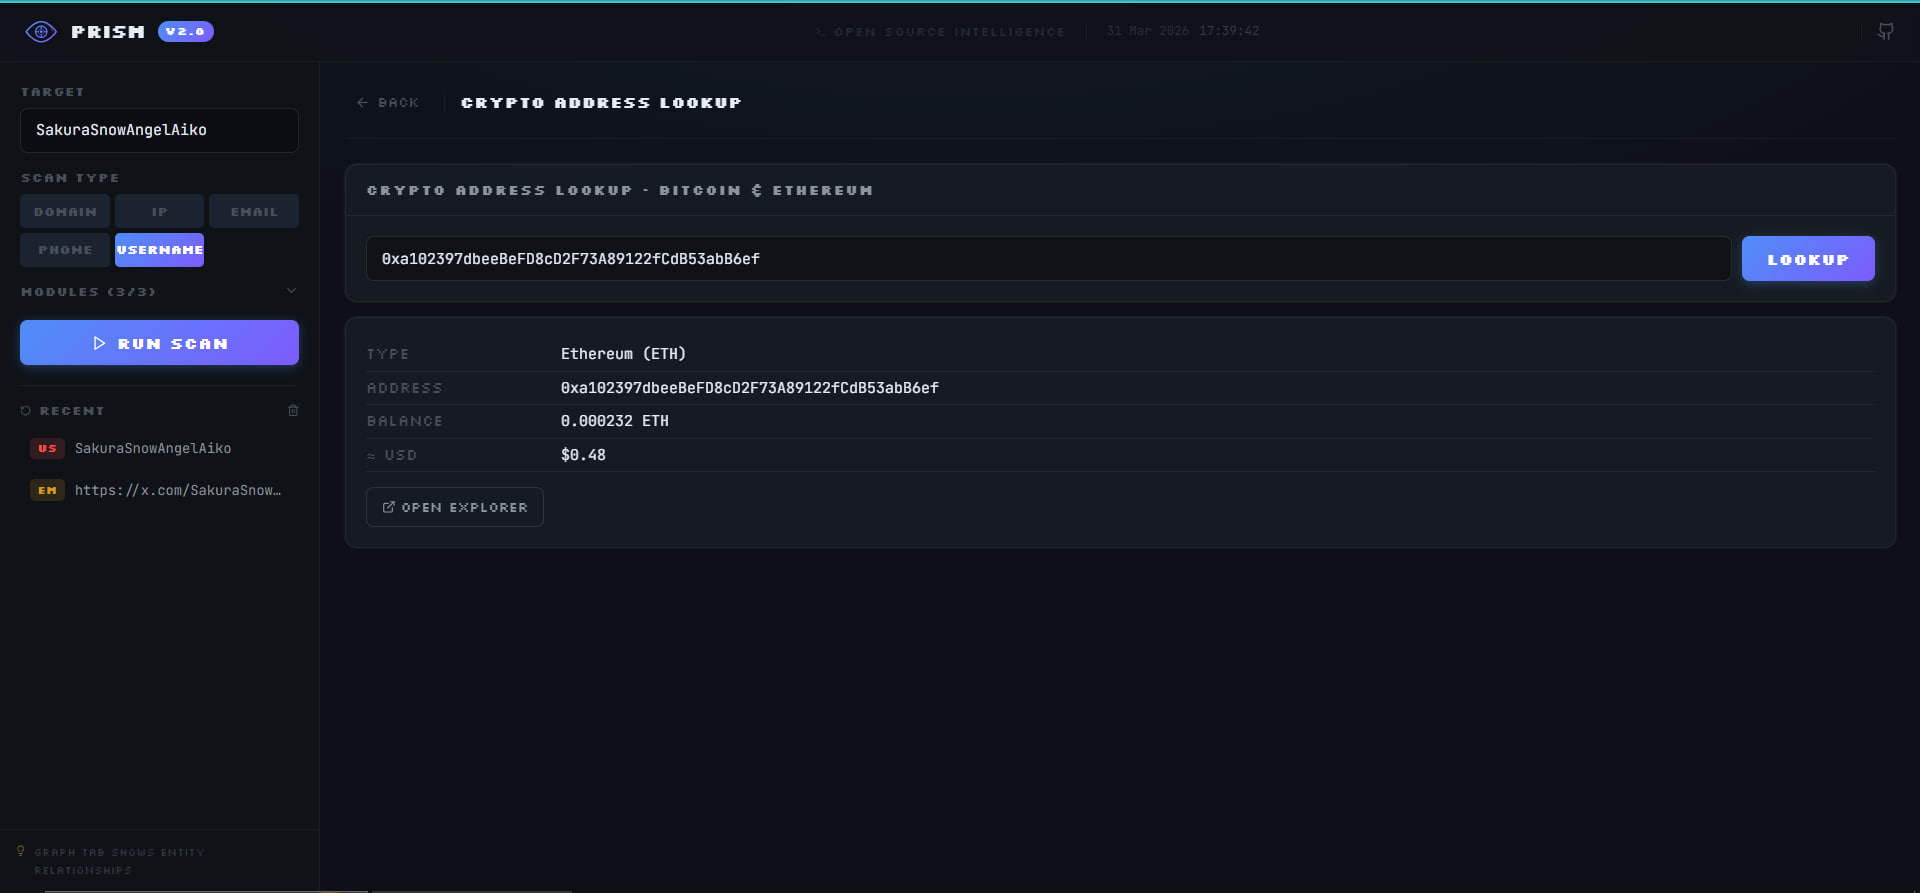This screenshot has width=1920, height=893.
Task: Click the PRISM eye logo icon
Action: click(41, 32)
